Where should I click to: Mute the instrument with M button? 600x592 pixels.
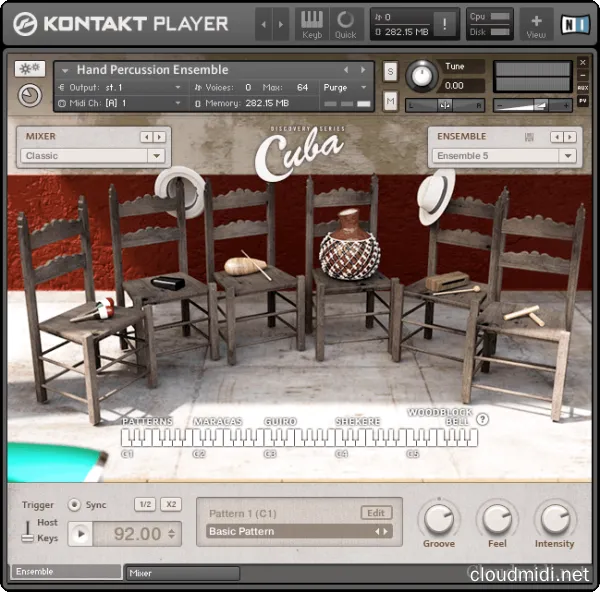tap(390, 101)
